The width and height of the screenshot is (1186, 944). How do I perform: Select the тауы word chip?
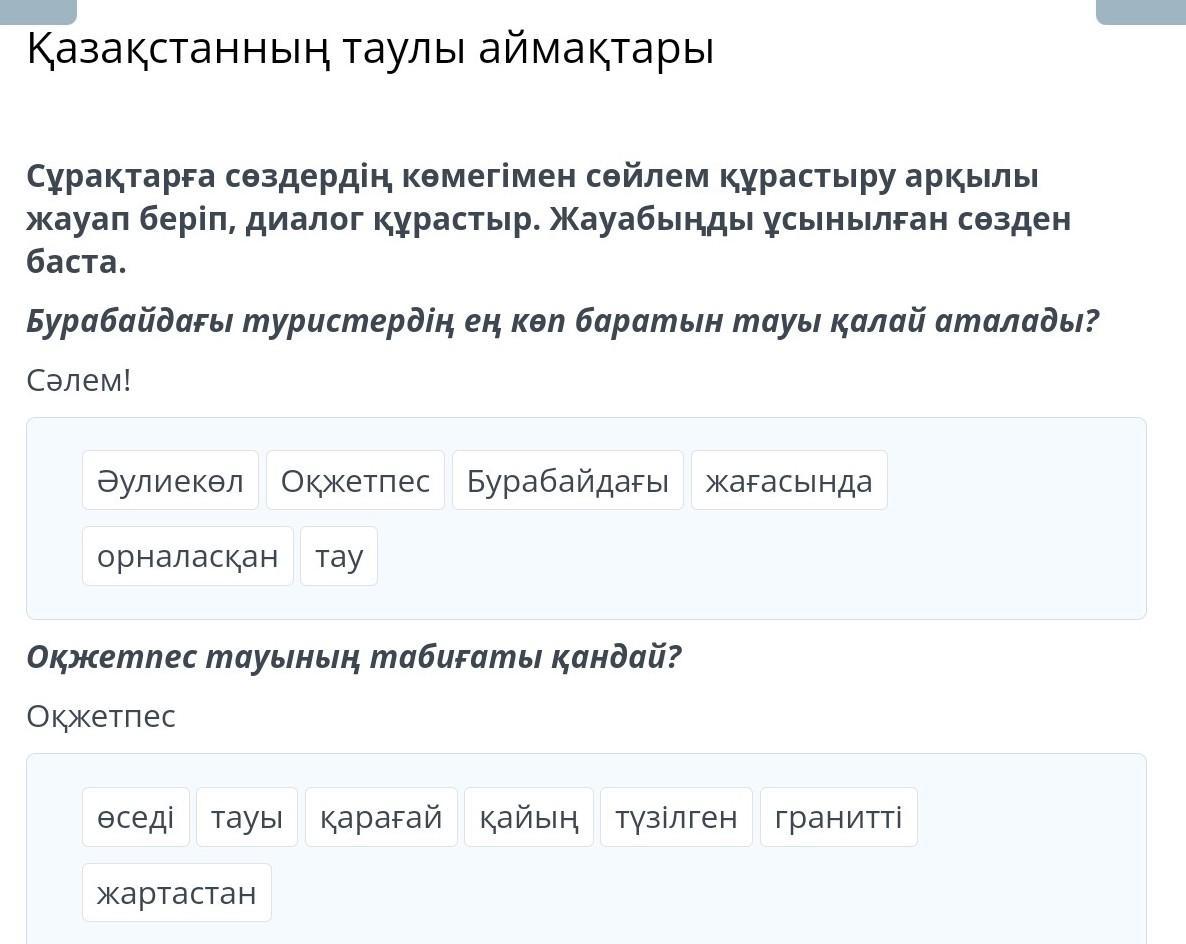pos(247,817)
